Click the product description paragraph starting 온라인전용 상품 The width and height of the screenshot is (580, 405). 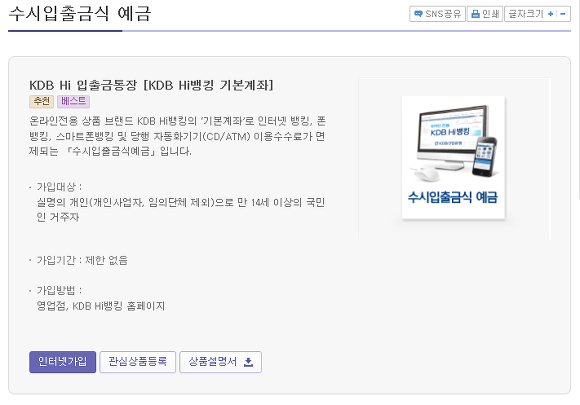pos(177,136)
